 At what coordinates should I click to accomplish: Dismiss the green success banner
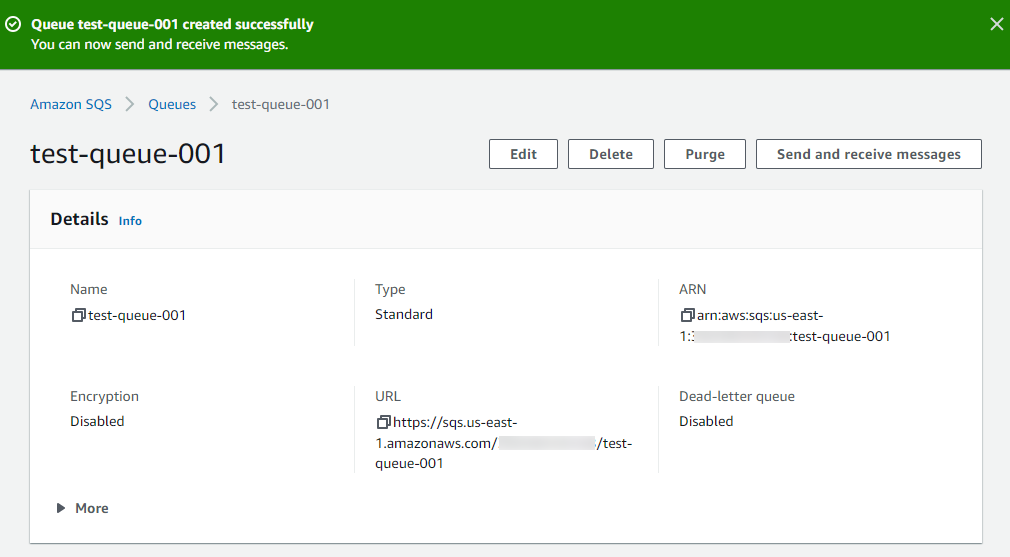(996, 24)
